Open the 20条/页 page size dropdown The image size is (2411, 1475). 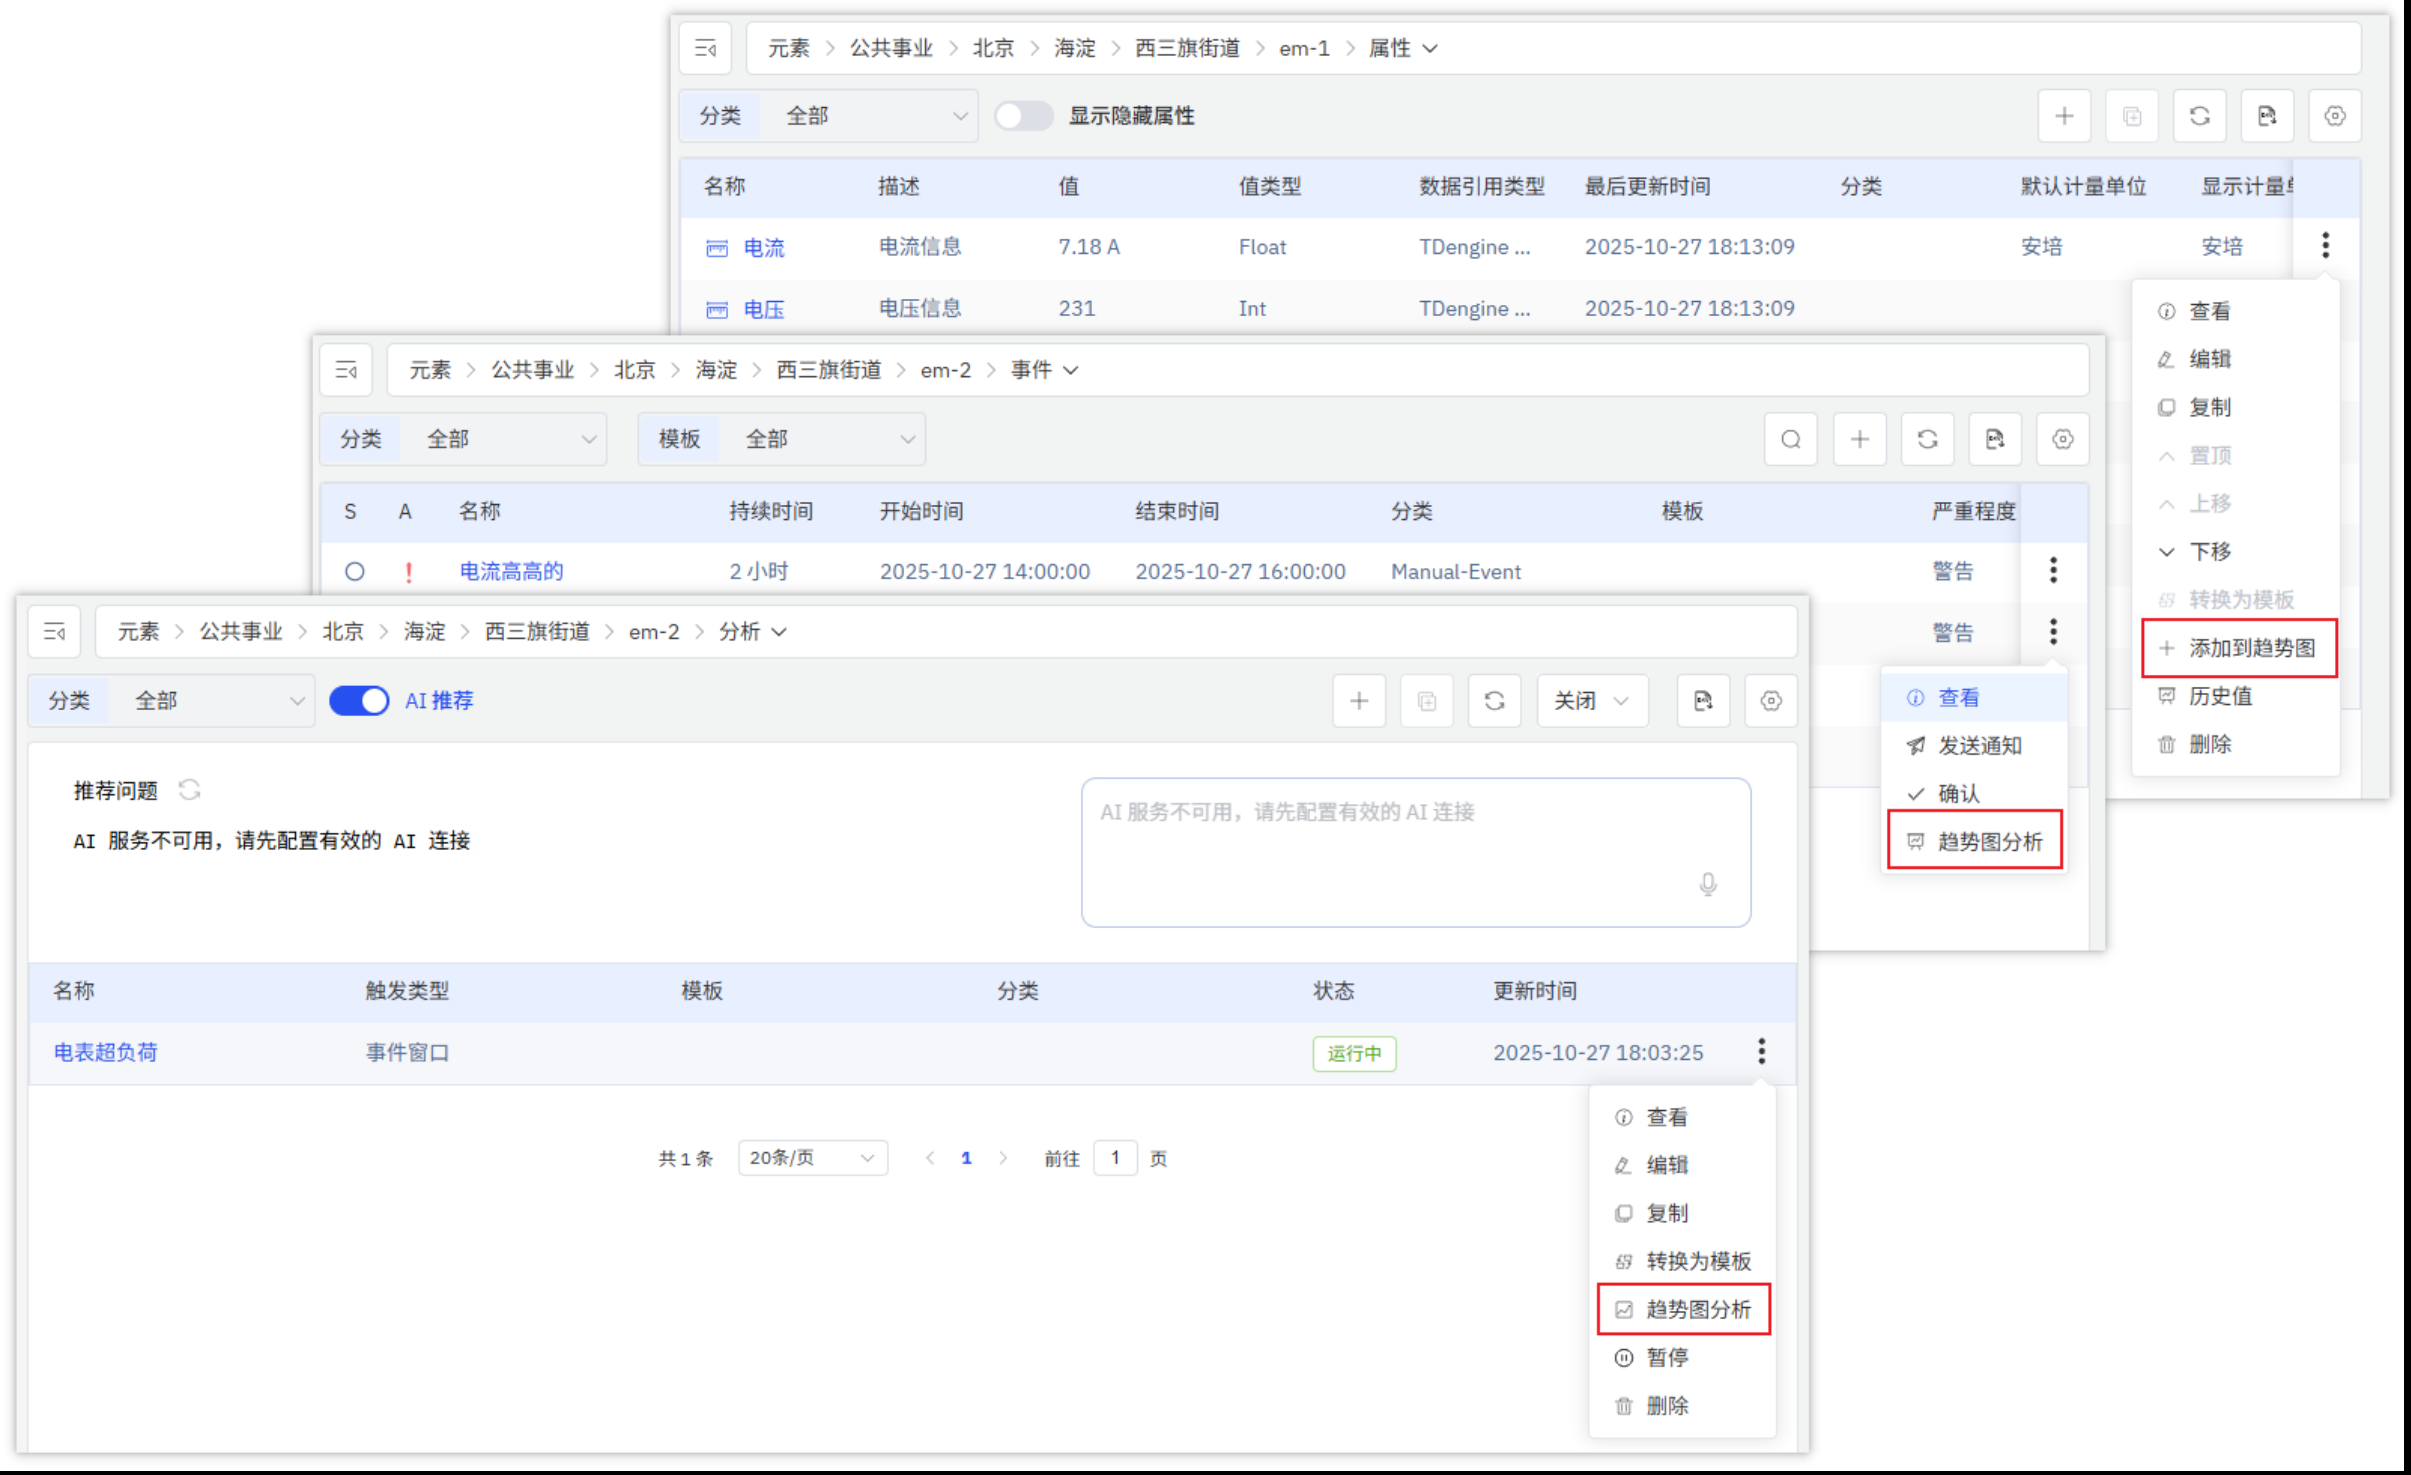click(x=812, y=1158)
